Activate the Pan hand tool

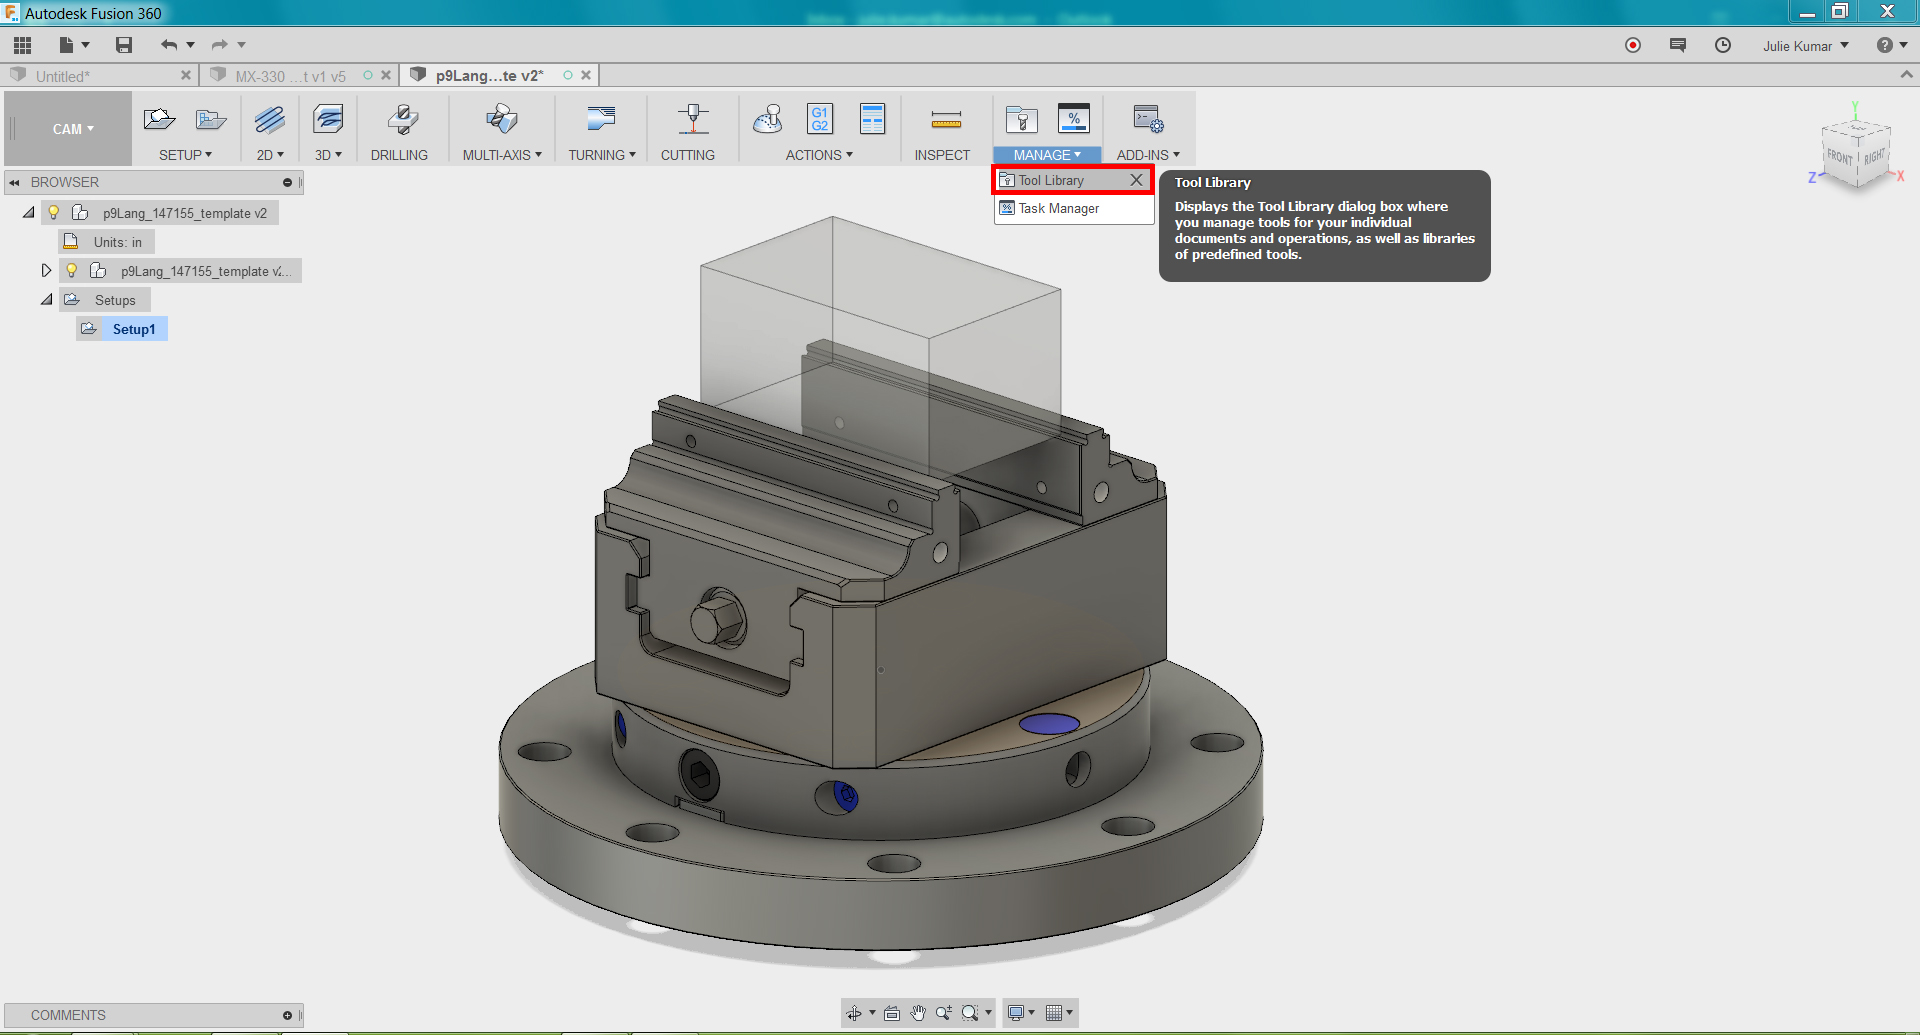tap(918, 1013)
